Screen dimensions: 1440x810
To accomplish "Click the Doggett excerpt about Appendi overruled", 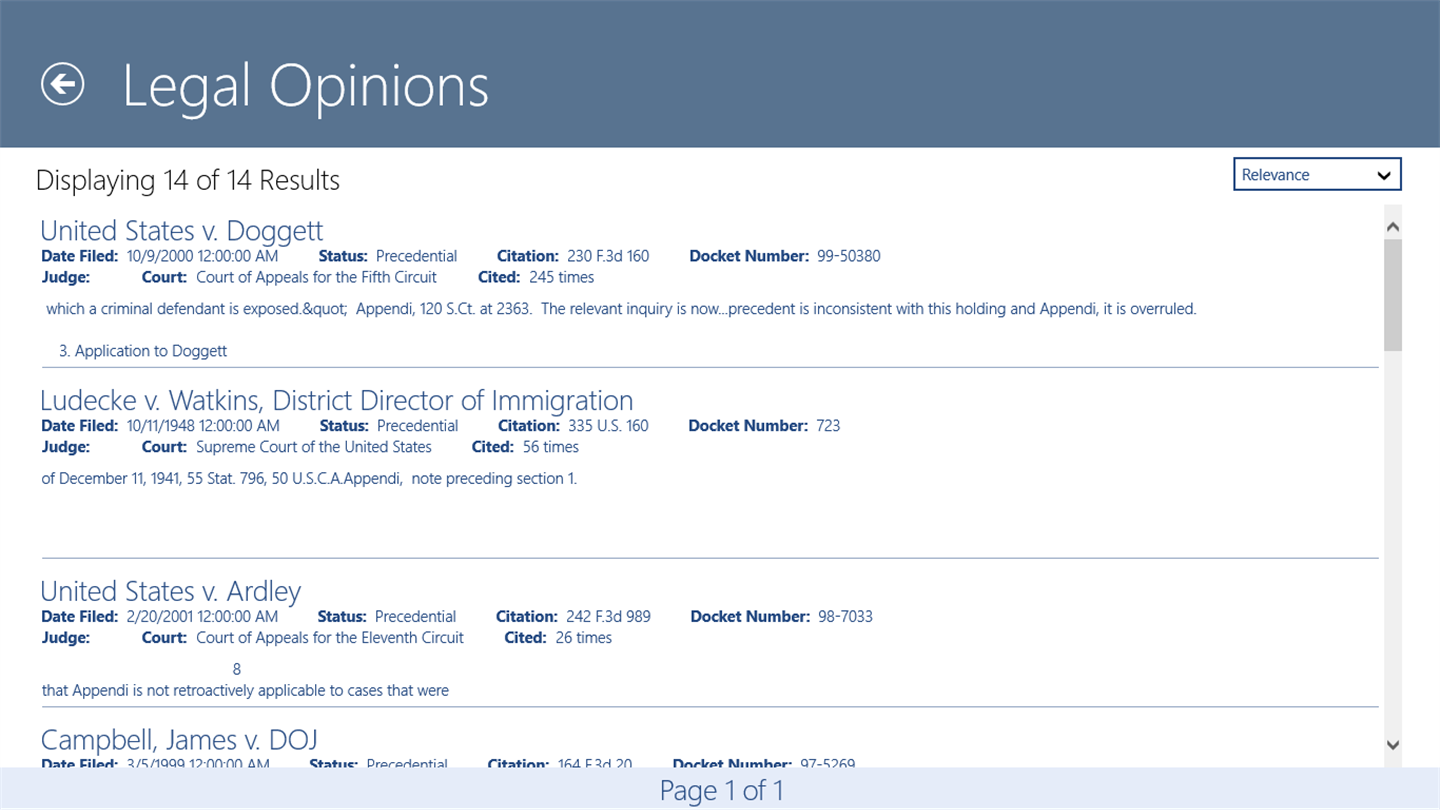I will coord(620,309).
